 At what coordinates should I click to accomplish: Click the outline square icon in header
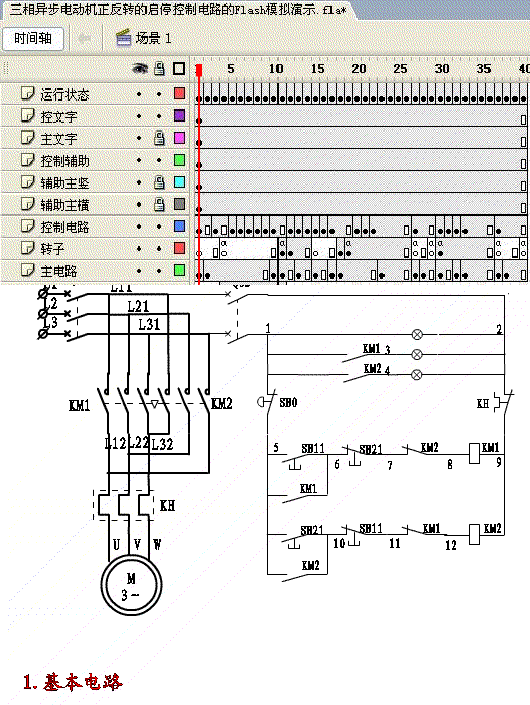tap(179, 68)
